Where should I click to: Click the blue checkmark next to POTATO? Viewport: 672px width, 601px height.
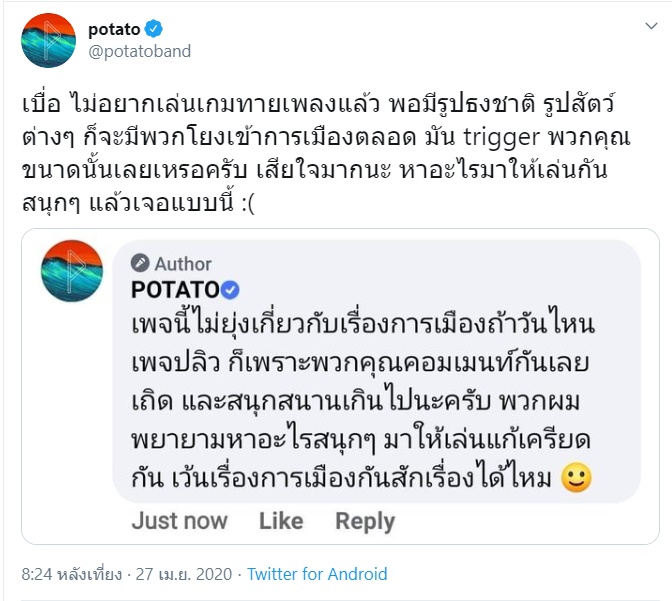[230, 290]
